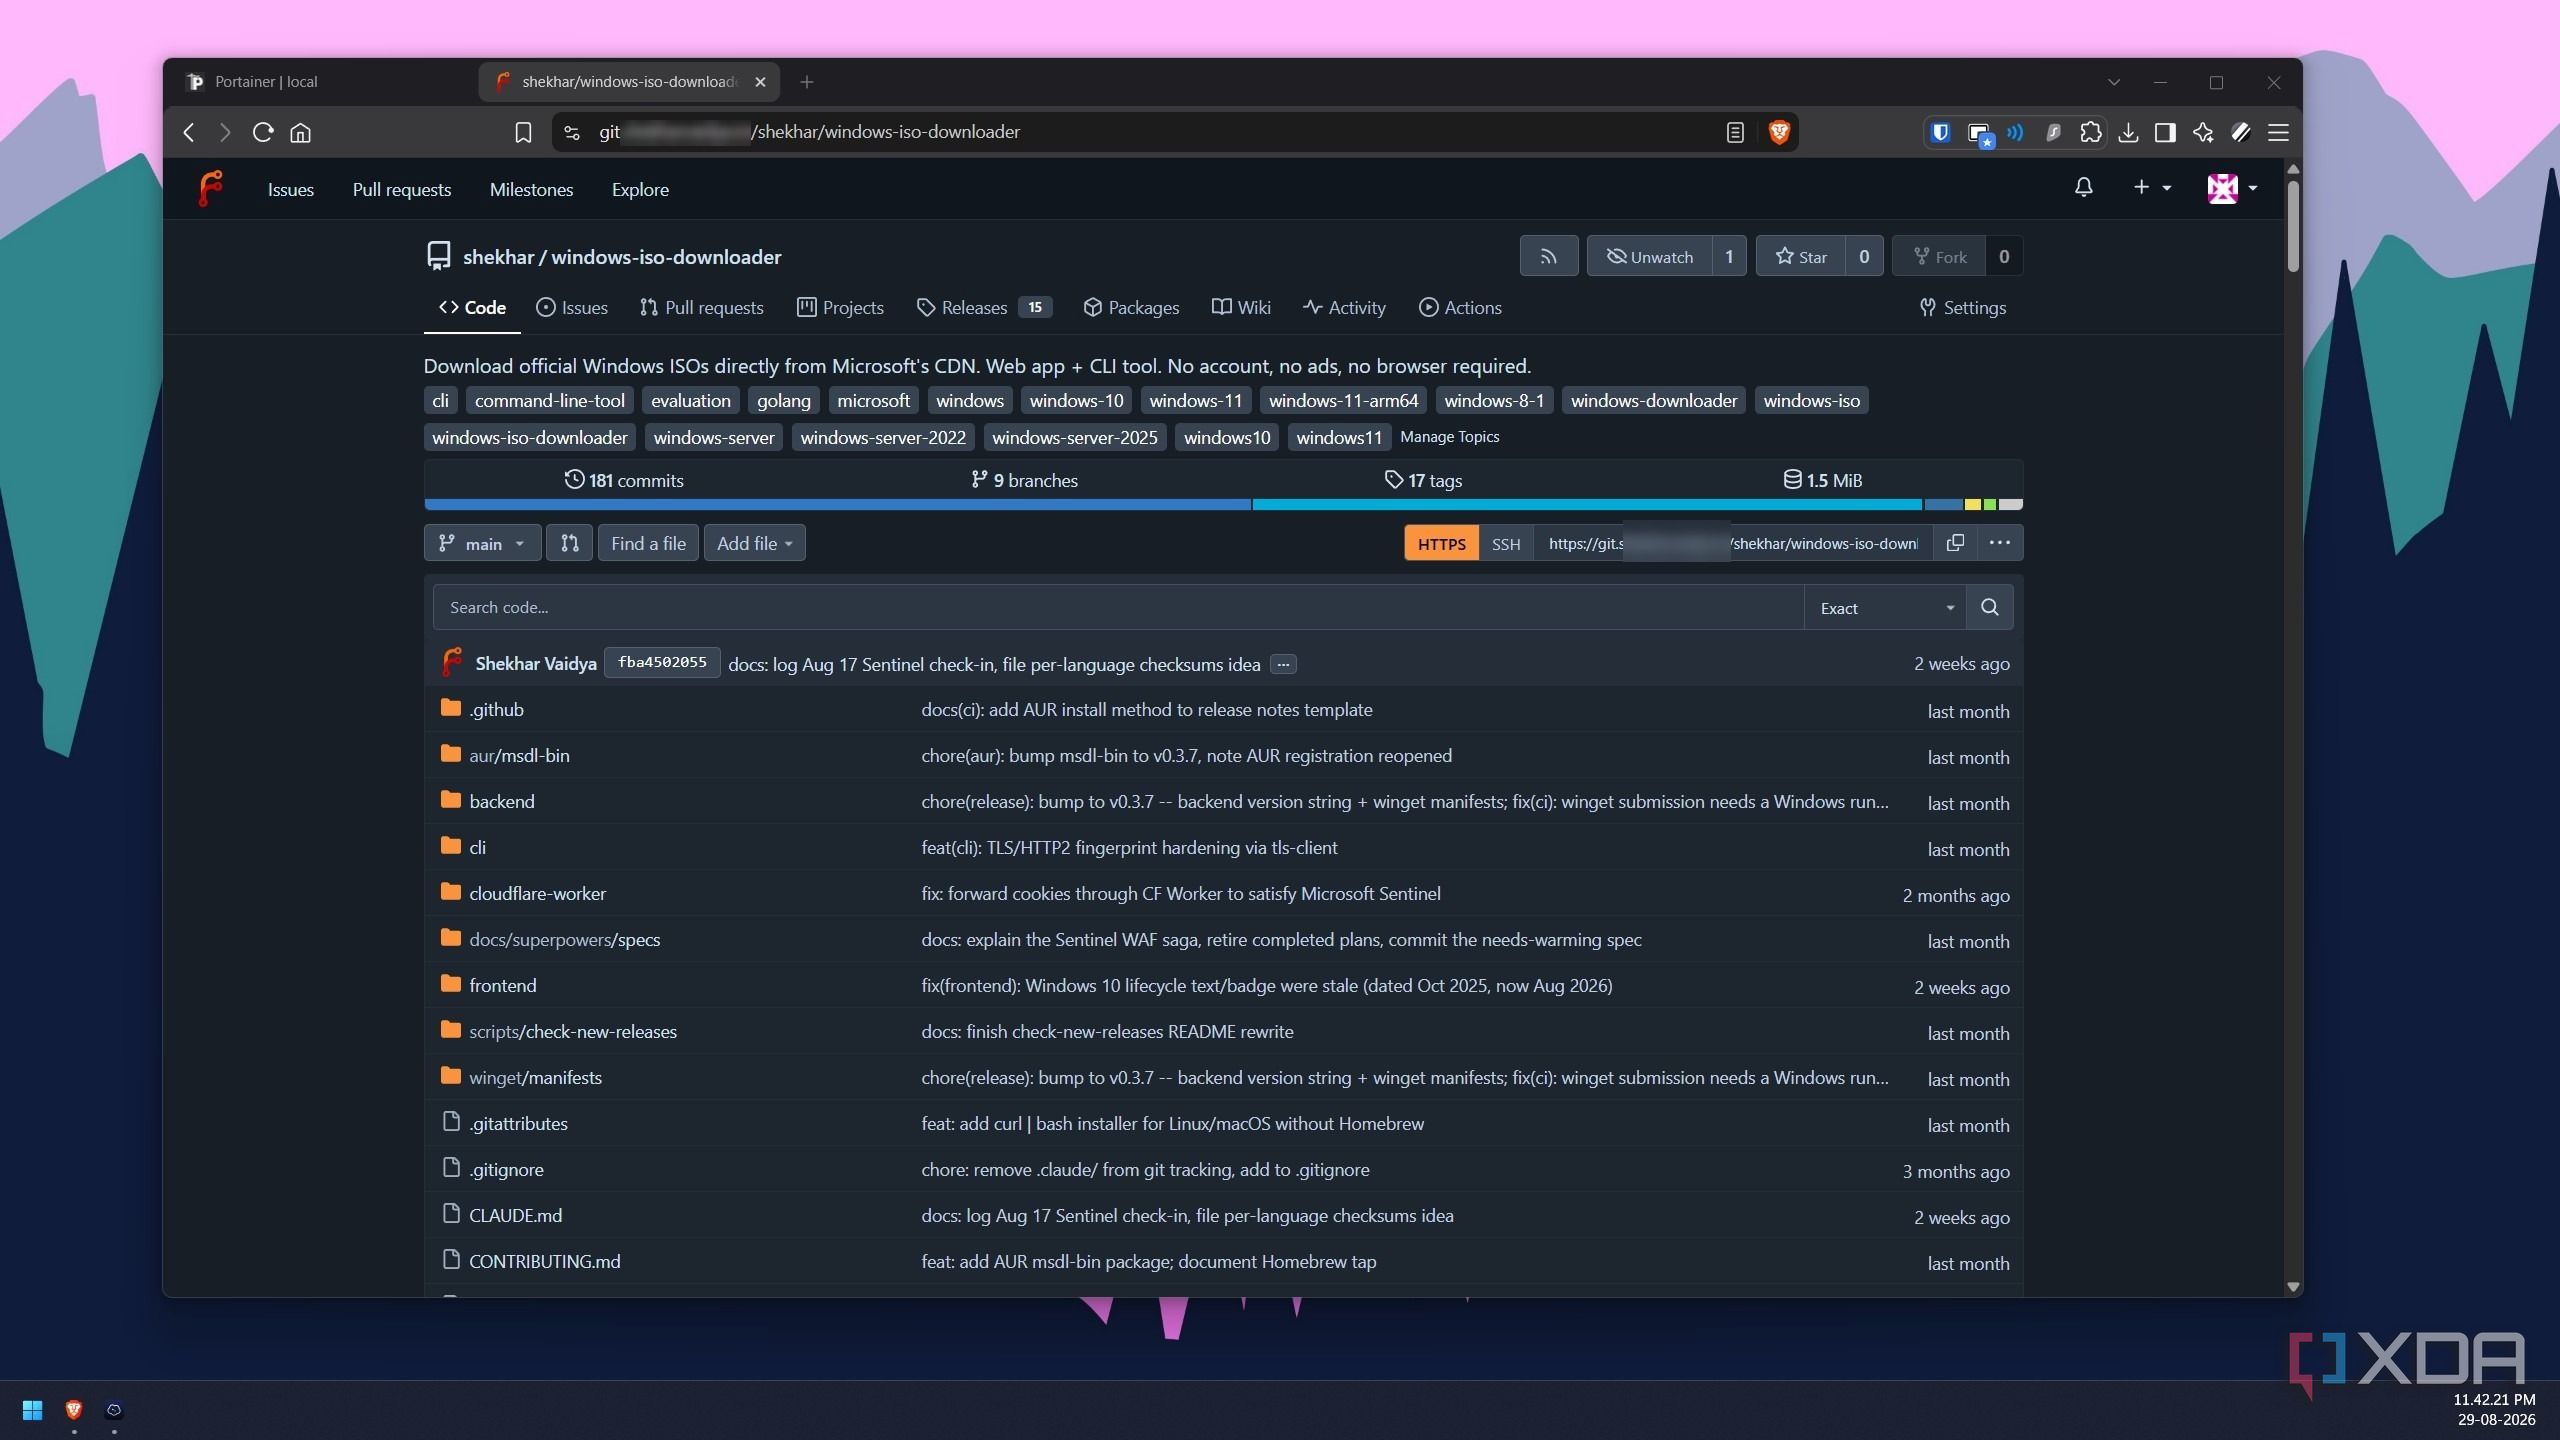This screenshot has width=2560, height=1440.
Task: Open the notifications bell
Action: (2083, 188)
